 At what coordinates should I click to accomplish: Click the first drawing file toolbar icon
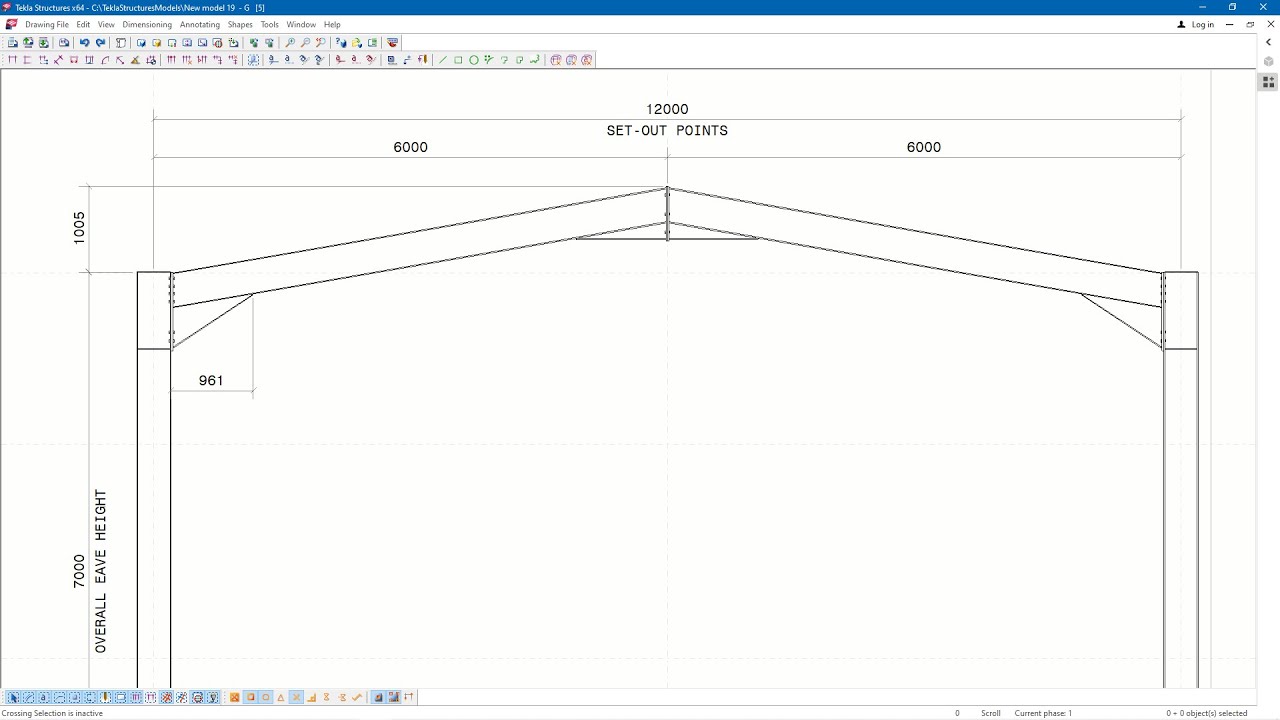(13, 43)
